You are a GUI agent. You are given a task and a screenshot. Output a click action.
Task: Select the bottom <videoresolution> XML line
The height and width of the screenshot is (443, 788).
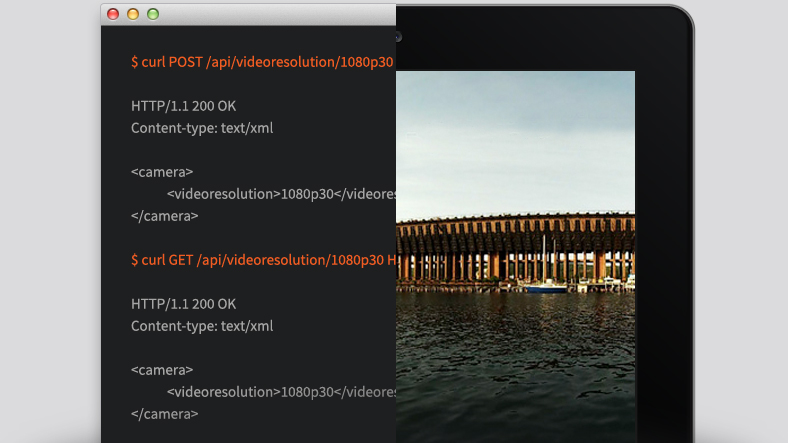pos(281,392)
